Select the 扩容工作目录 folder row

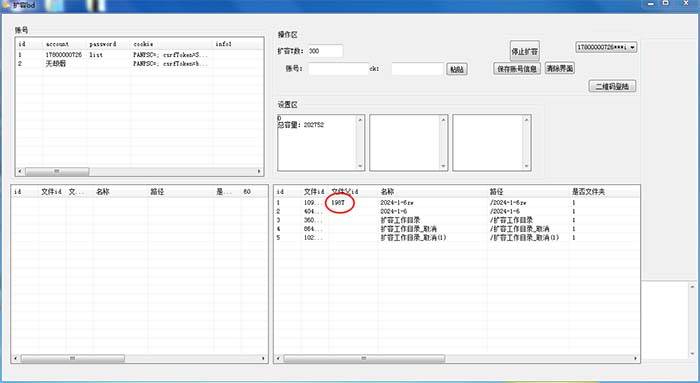click(456, 220)
